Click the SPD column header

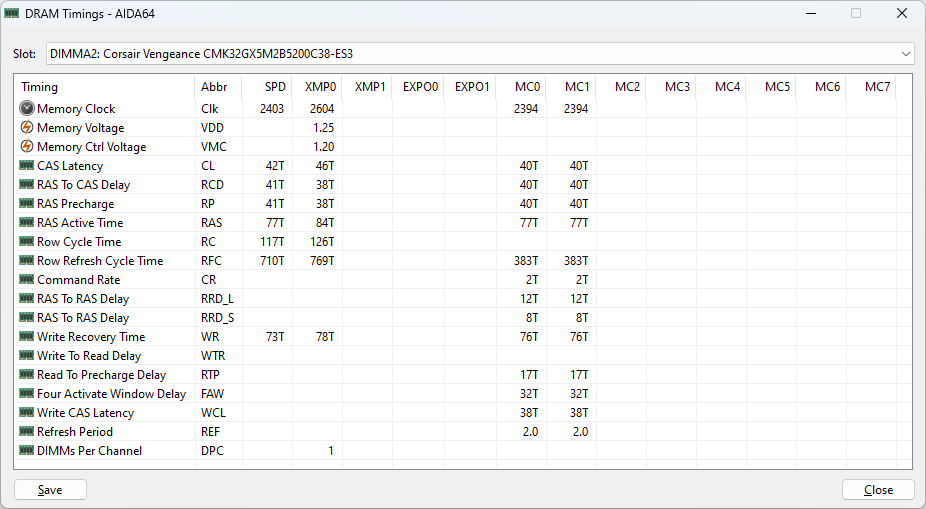(x=274, y=87)
